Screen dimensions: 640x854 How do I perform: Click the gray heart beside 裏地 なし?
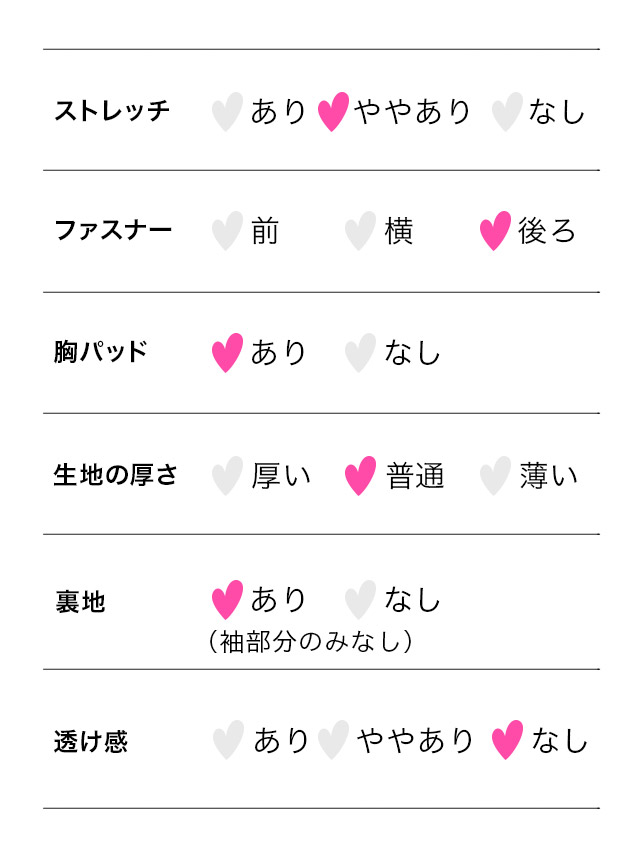[360, 600]
